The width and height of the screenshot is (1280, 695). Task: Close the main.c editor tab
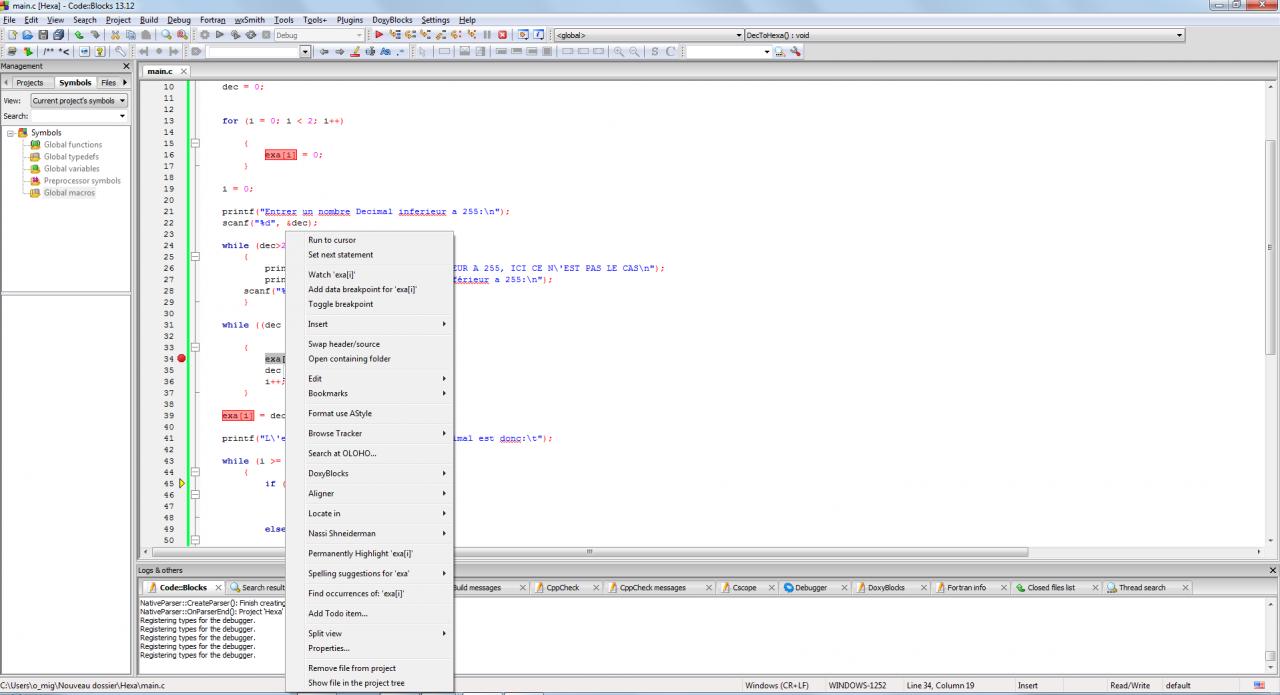click(184, 72)
